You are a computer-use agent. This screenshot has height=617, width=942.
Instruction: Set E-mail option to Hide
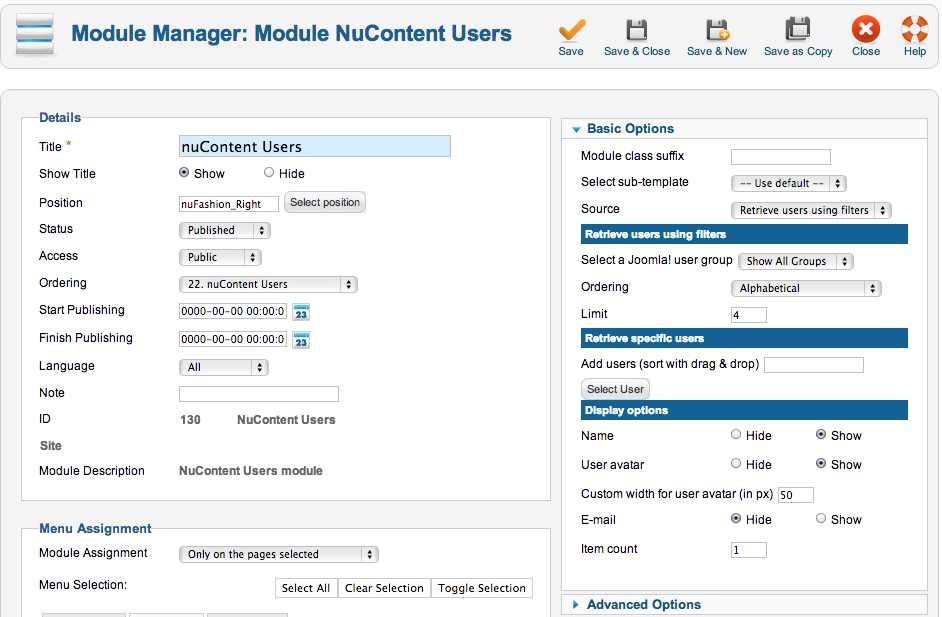[736, 518]
